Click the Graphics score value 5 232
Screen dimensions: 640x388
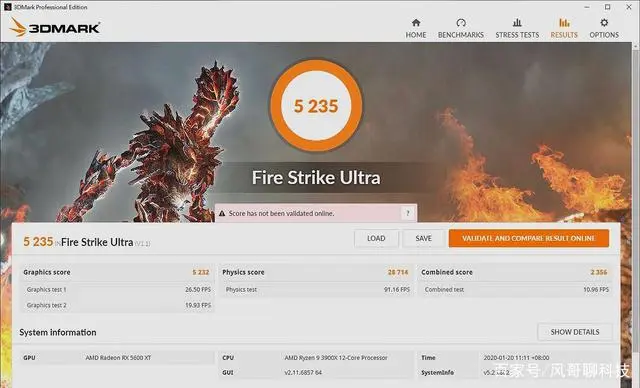point(201,272)
